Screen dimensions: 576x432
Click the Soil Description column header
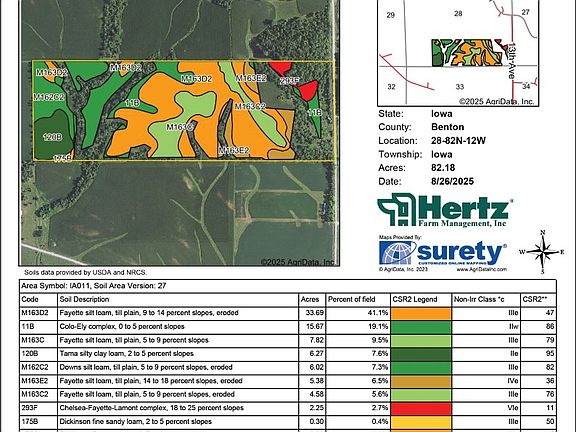click(x=84, y=299)
